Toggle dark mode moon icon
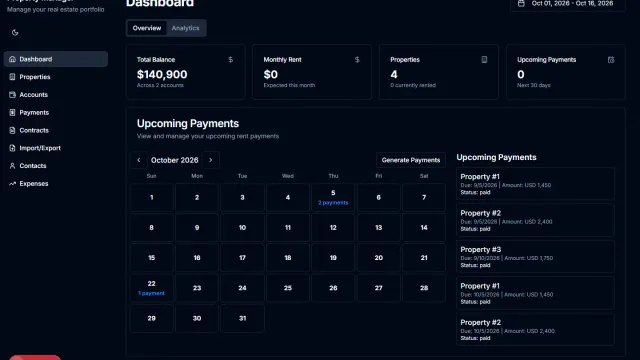 click(x=15, y=33)
